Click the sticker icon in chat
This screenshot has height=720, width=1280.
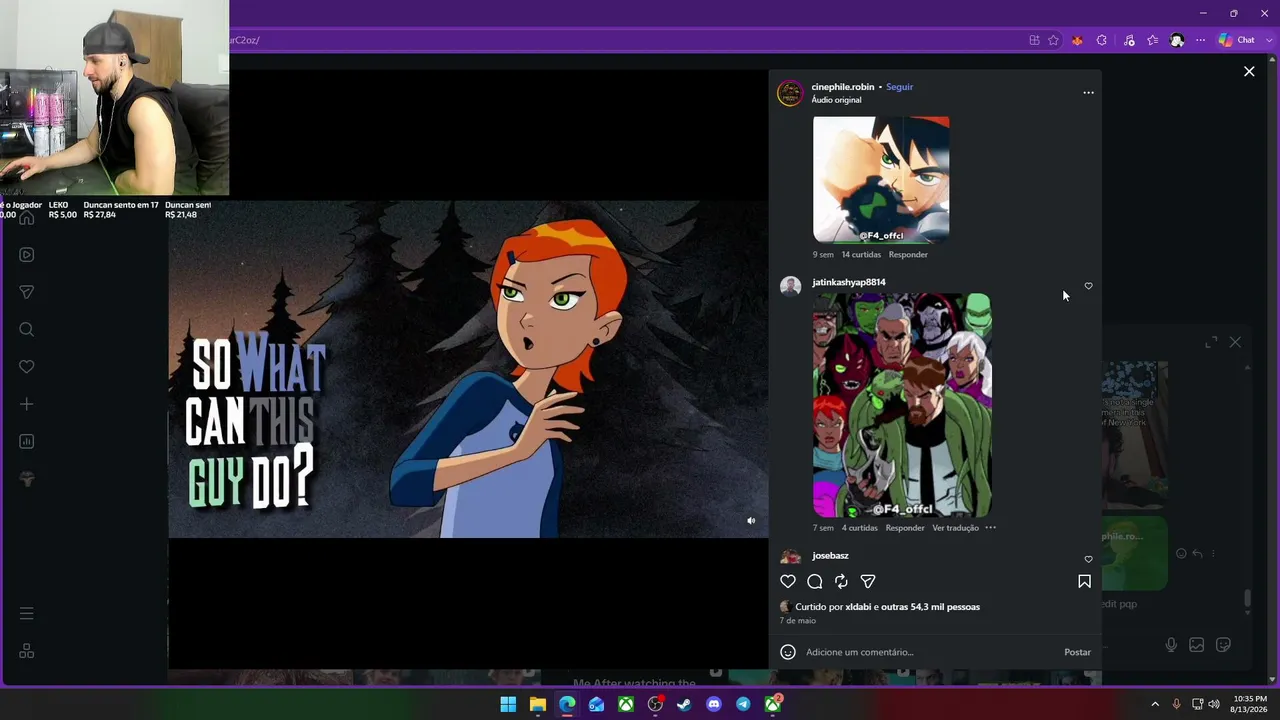[1223, 645]
